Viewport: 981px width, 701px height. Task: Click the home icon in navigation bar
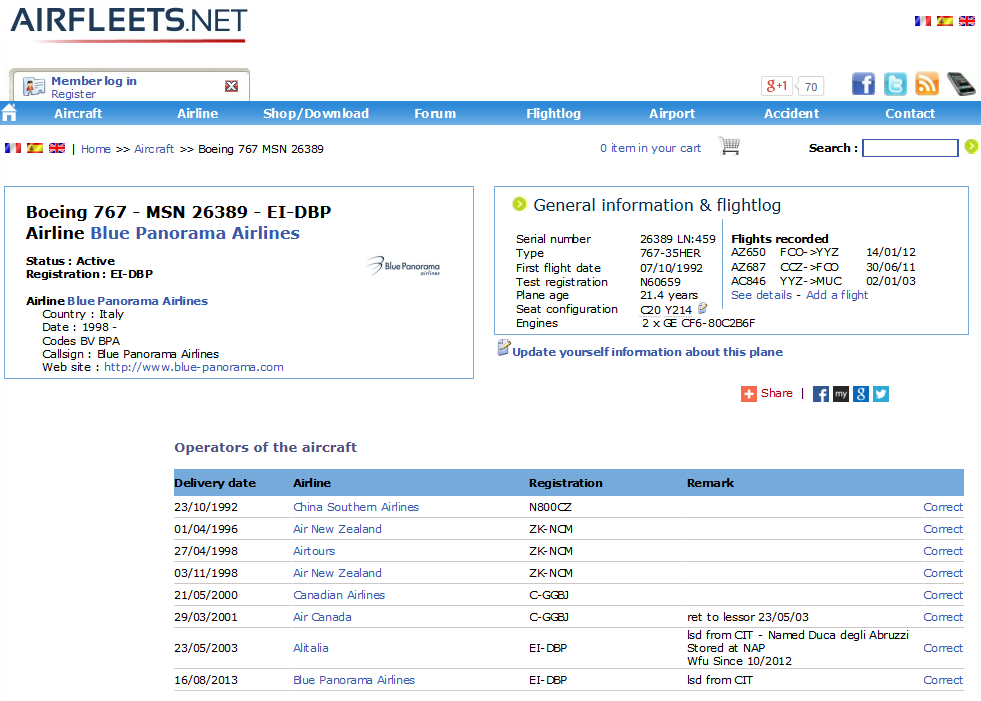pos(9,113)
